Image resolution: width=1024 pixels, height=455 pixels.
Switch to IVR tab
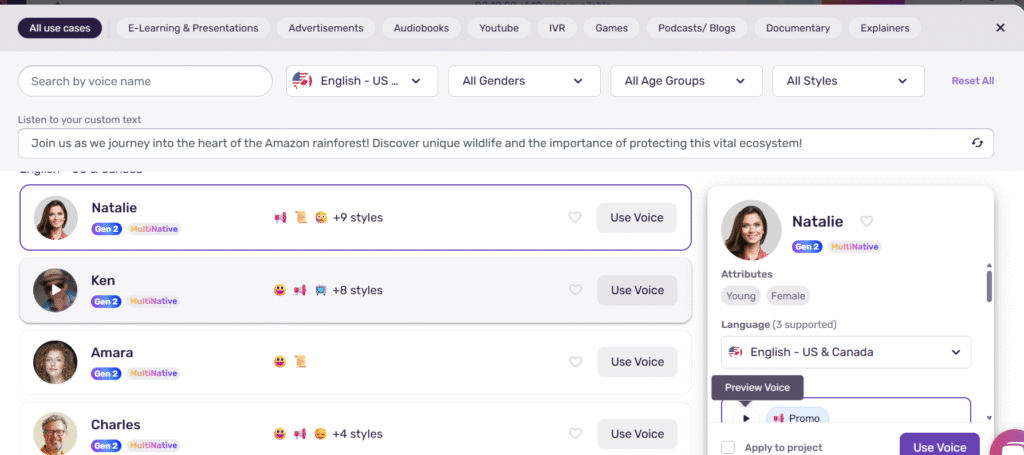pos(557,28)
